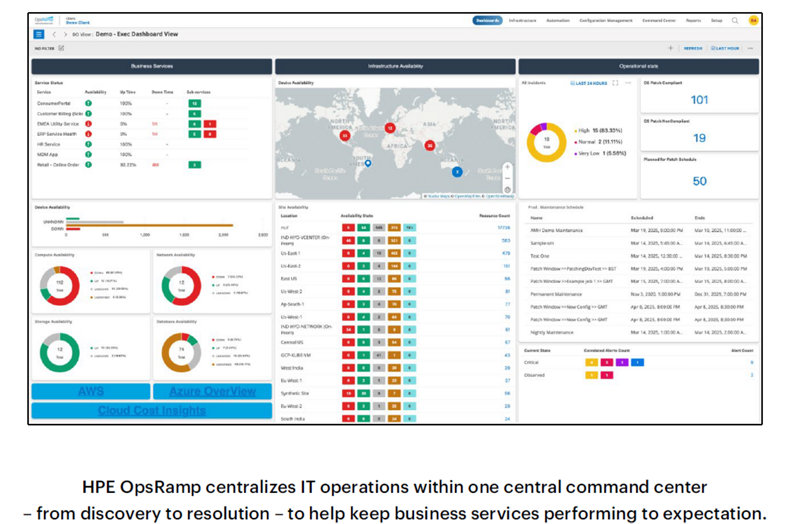Open the Command Center menu
This screenshot has width=800, height=524.
[659, 20]
